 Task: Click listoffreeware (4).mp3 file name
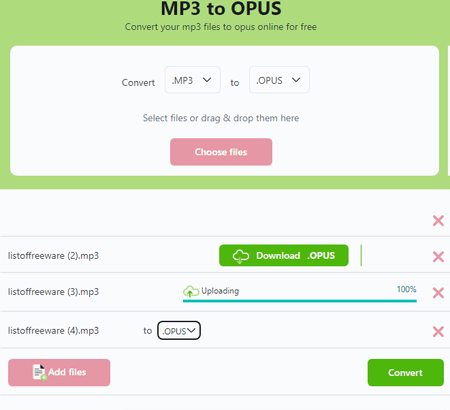click(53, 331)
